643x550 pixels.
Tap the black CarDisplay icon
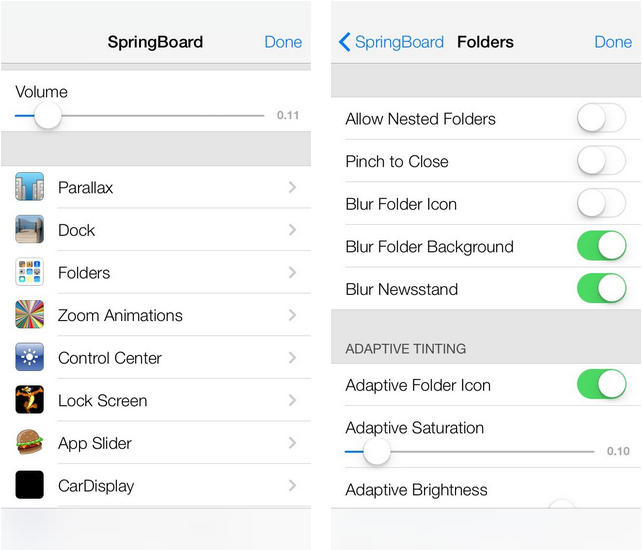click(x=30, y=485)
